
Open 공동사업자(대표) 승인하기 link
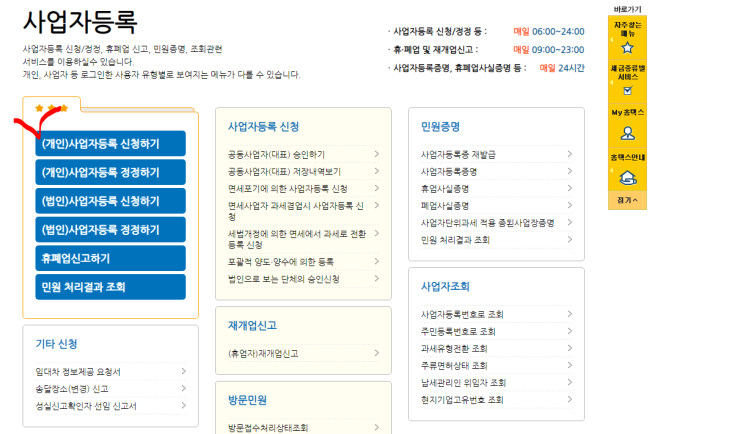[x=276, y=154]
